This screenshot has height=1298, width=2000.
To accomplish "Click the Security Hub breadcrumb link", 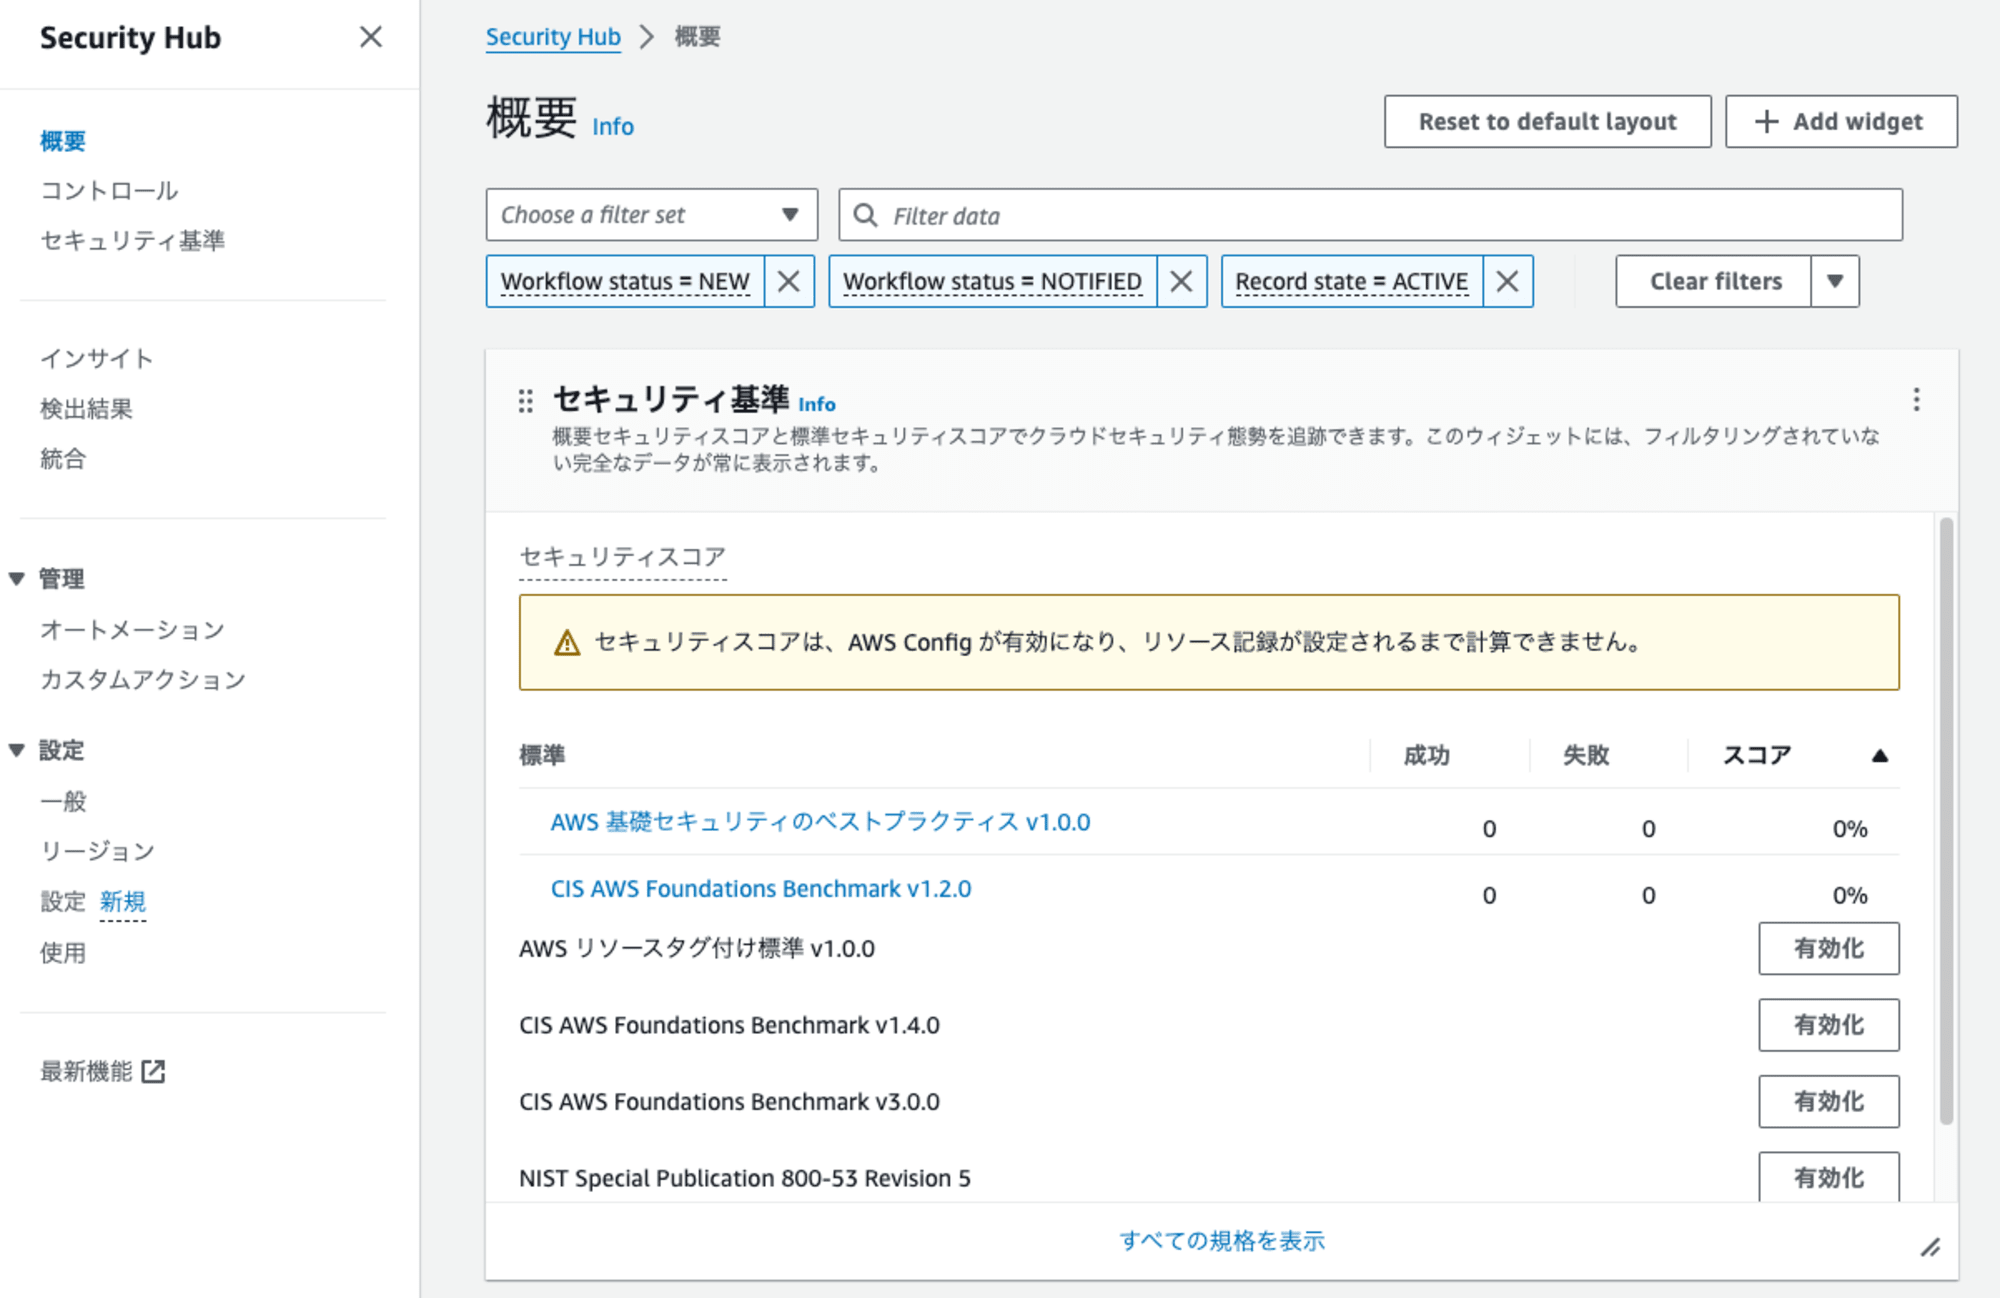I will click(553, 37).
